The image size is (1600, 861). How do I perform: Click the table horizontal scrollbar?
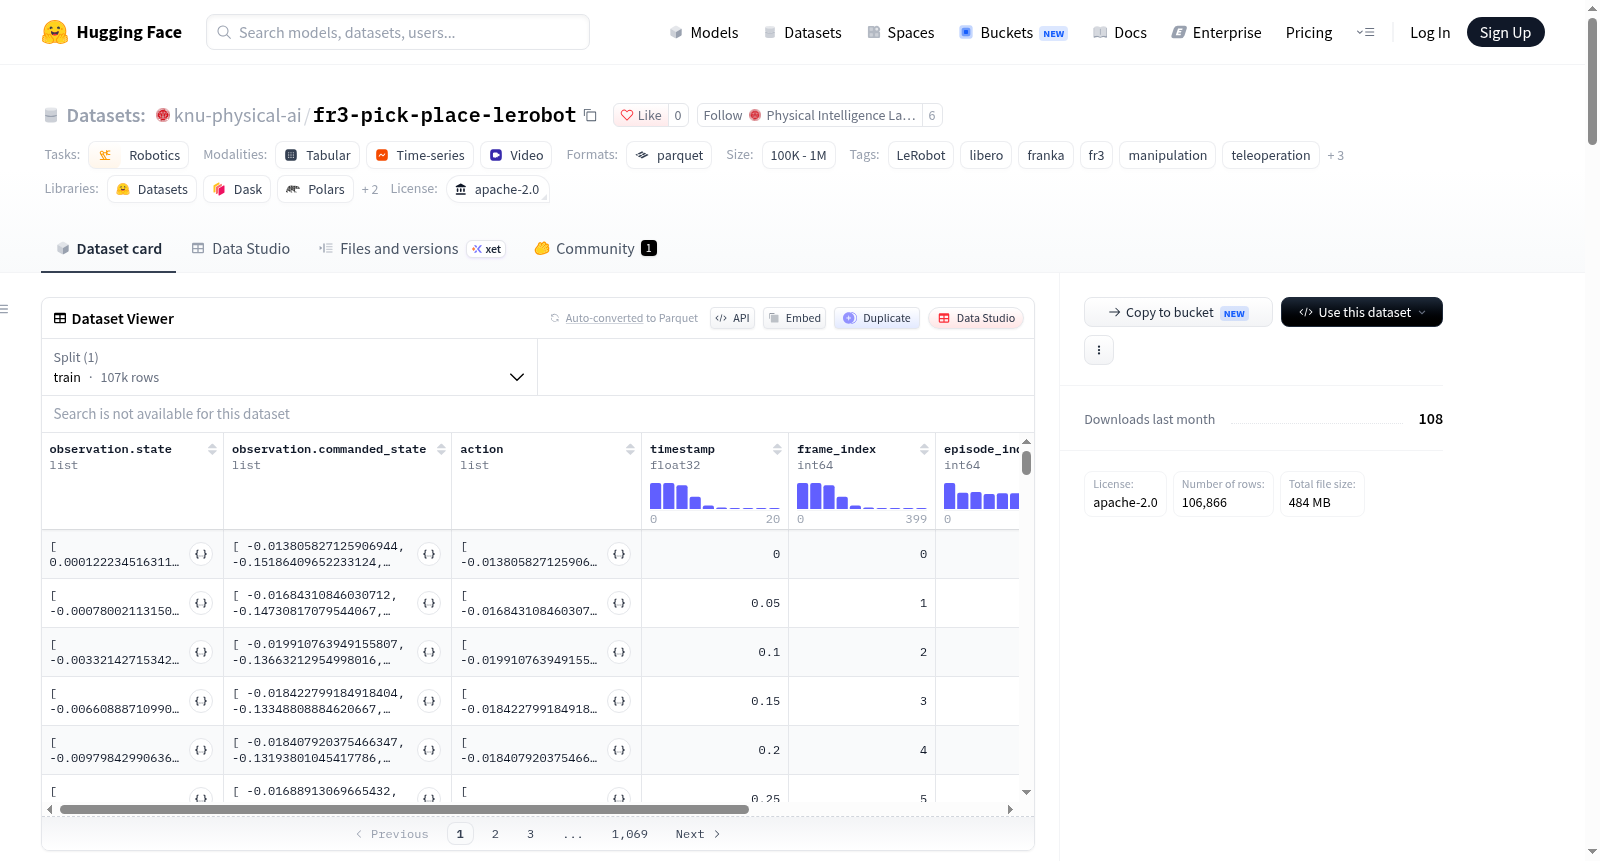pyautogui.click(x=404, y=809)
